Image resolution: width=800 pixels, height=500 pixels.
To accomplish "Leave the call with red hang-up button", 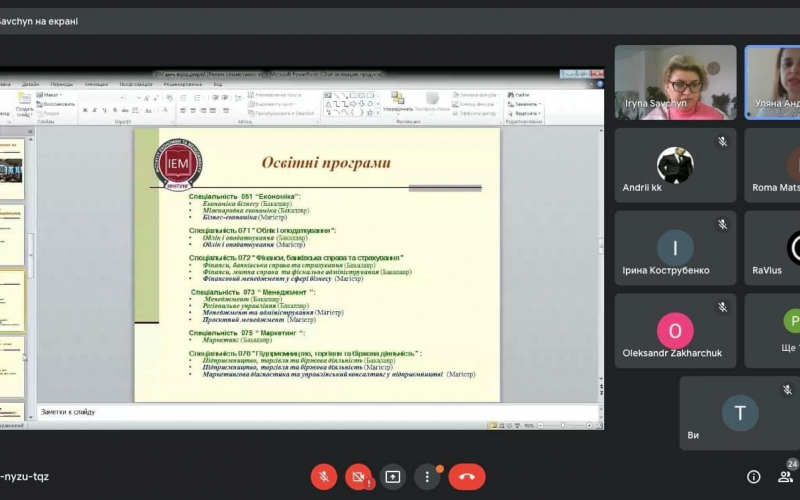I will 467,477.
